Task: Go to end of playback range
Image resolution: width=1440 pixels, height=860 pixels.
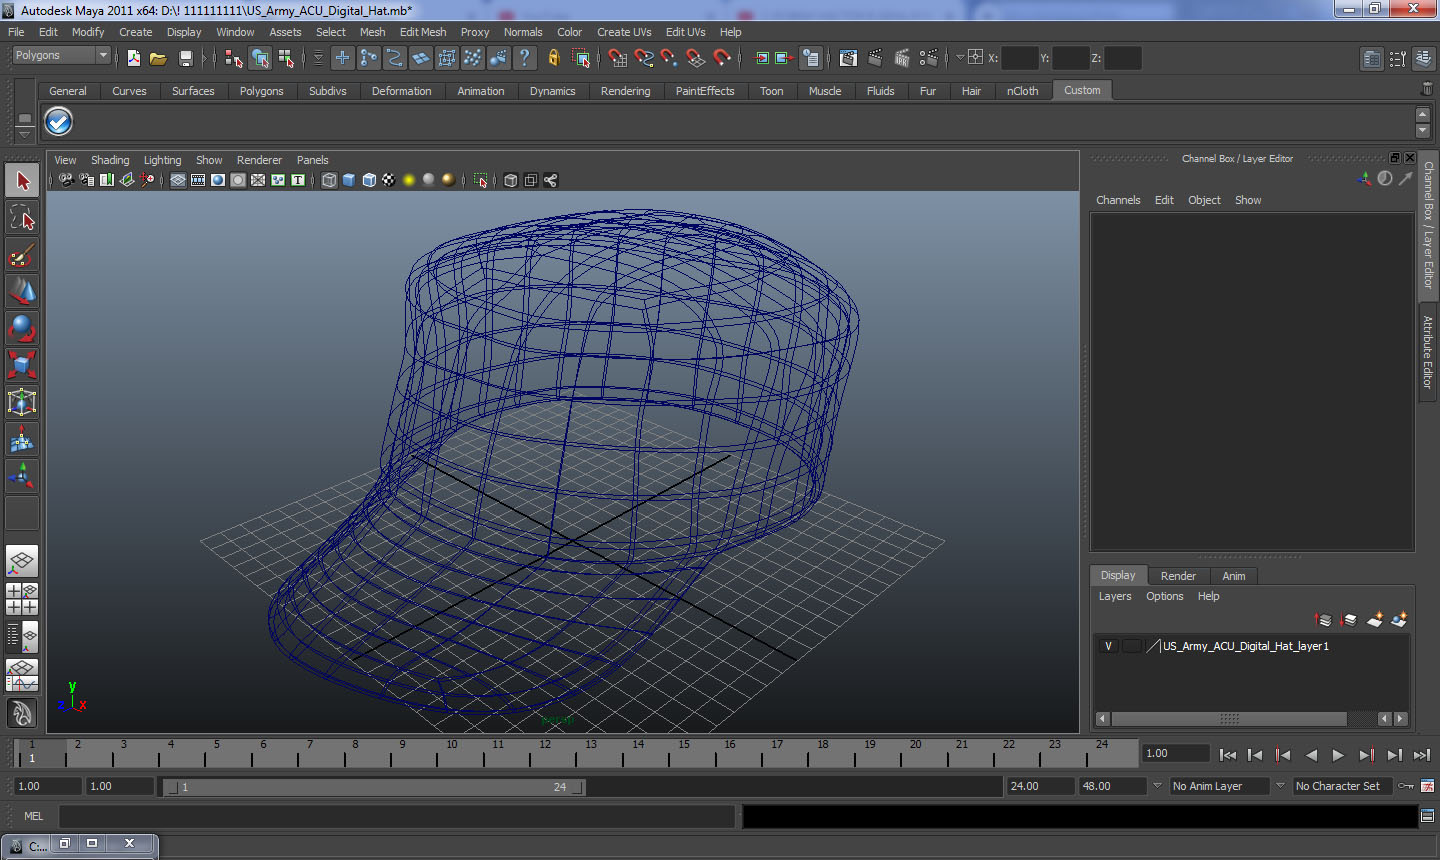Action: point(1422,755)
